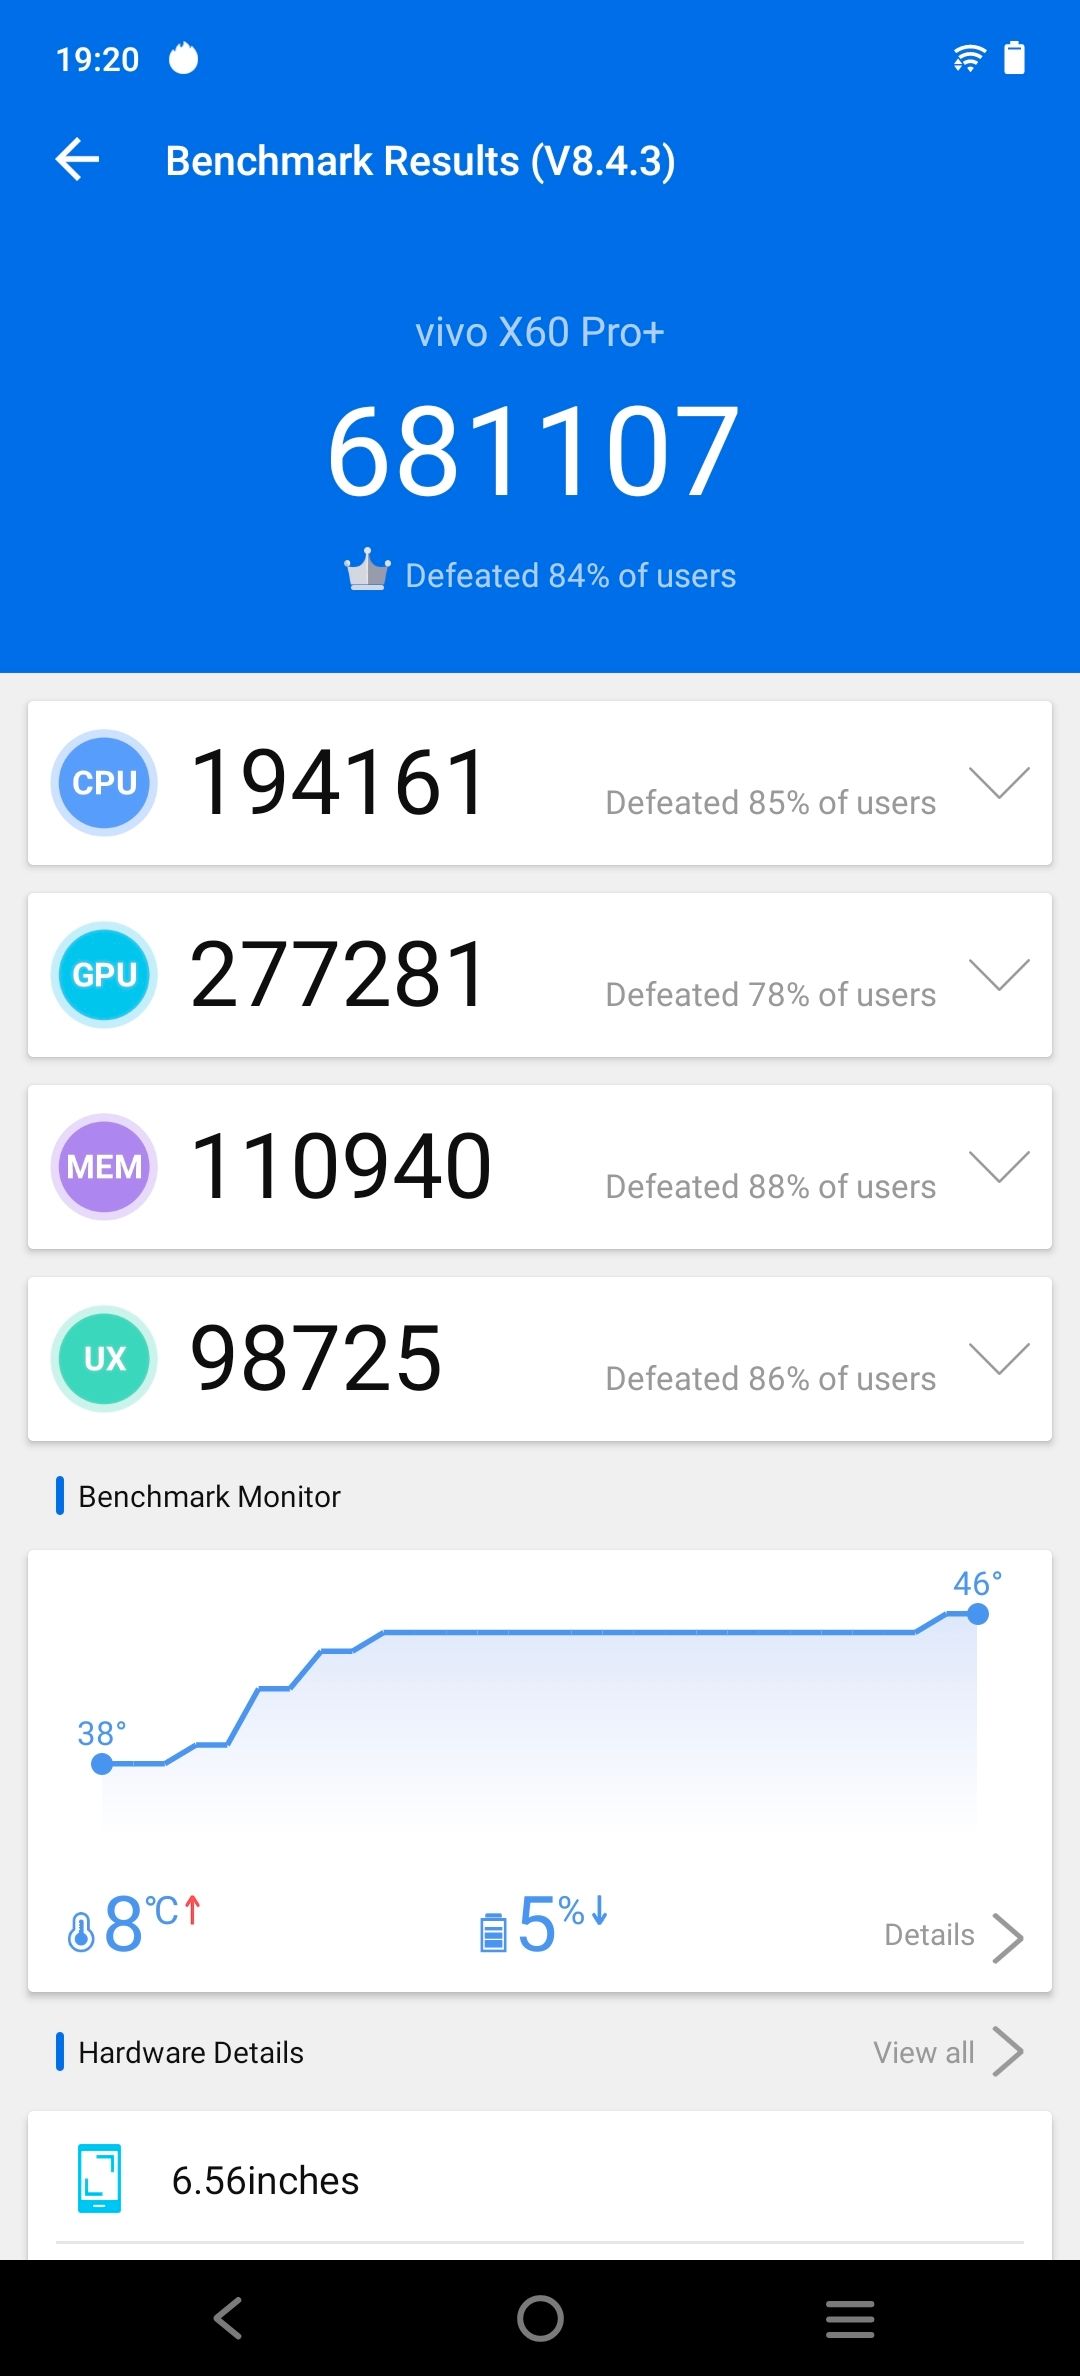This screenshot has height=2376, width=1080.
Task: Tap the Wi-Fi status bar icon
Action: tap(969, 58)
